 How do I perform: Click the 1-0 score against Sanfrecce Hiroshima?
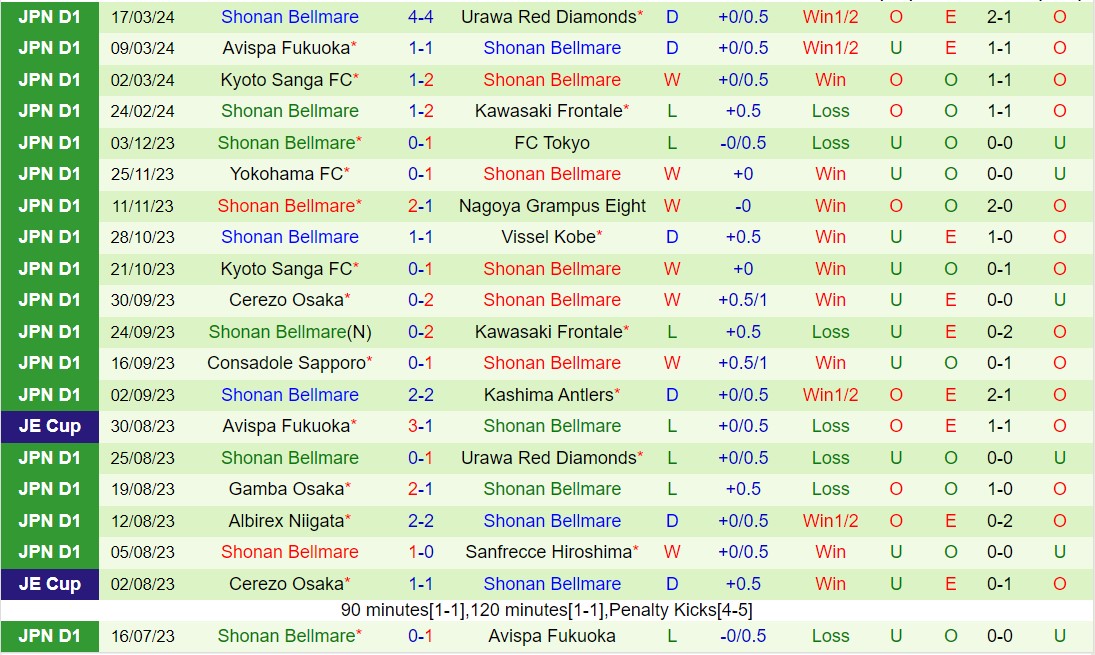point(420,552)
